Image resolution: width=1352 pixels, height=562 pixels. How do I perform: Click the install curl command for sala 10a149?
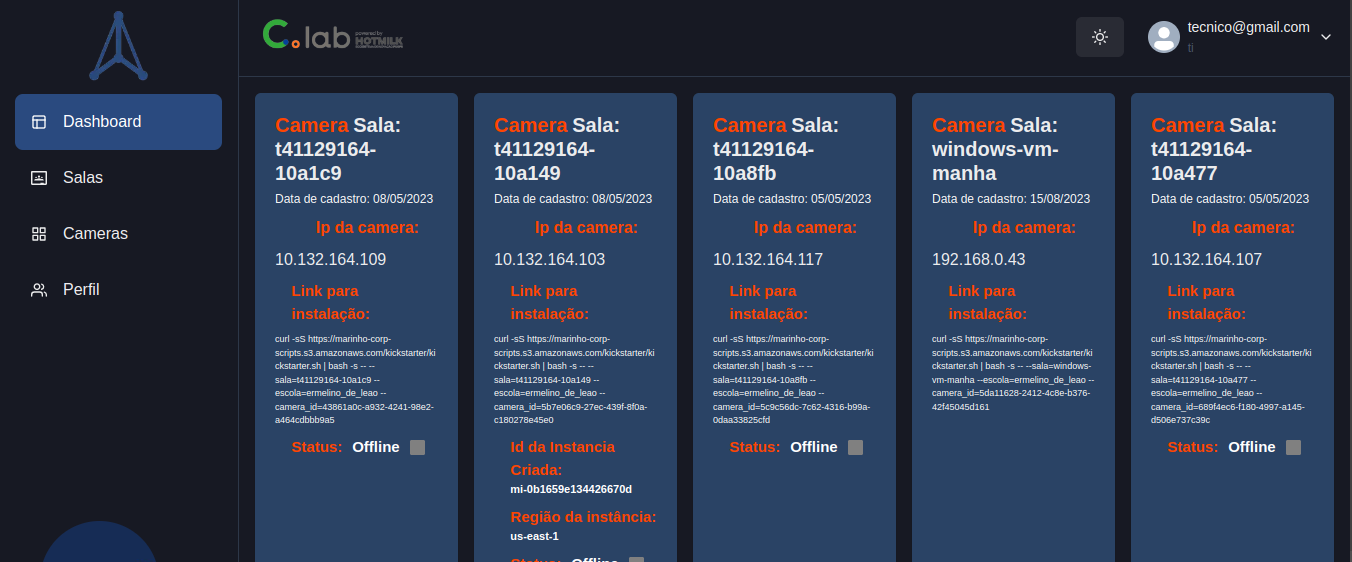tap(575, 380)
